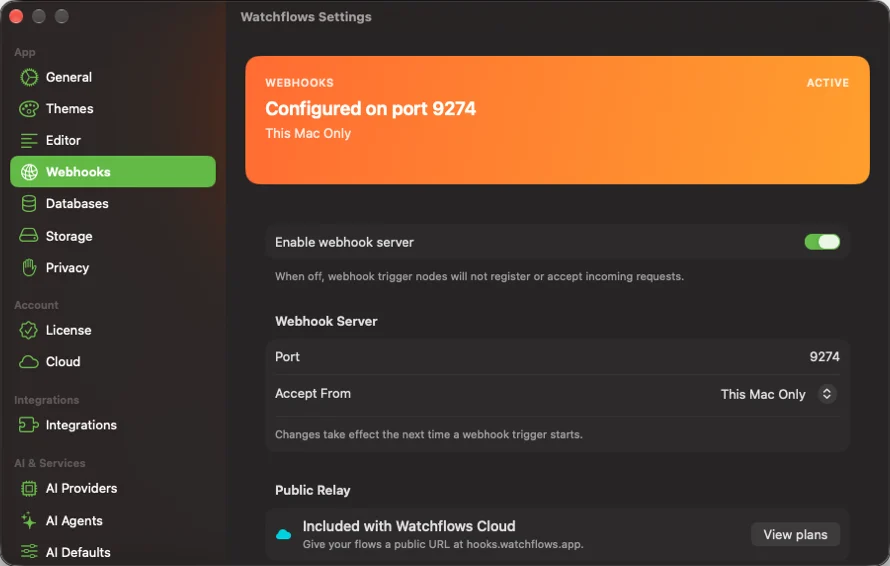Open the Editor settings label
This screenshot has height=566, width=890.
[x=63, y=140]
